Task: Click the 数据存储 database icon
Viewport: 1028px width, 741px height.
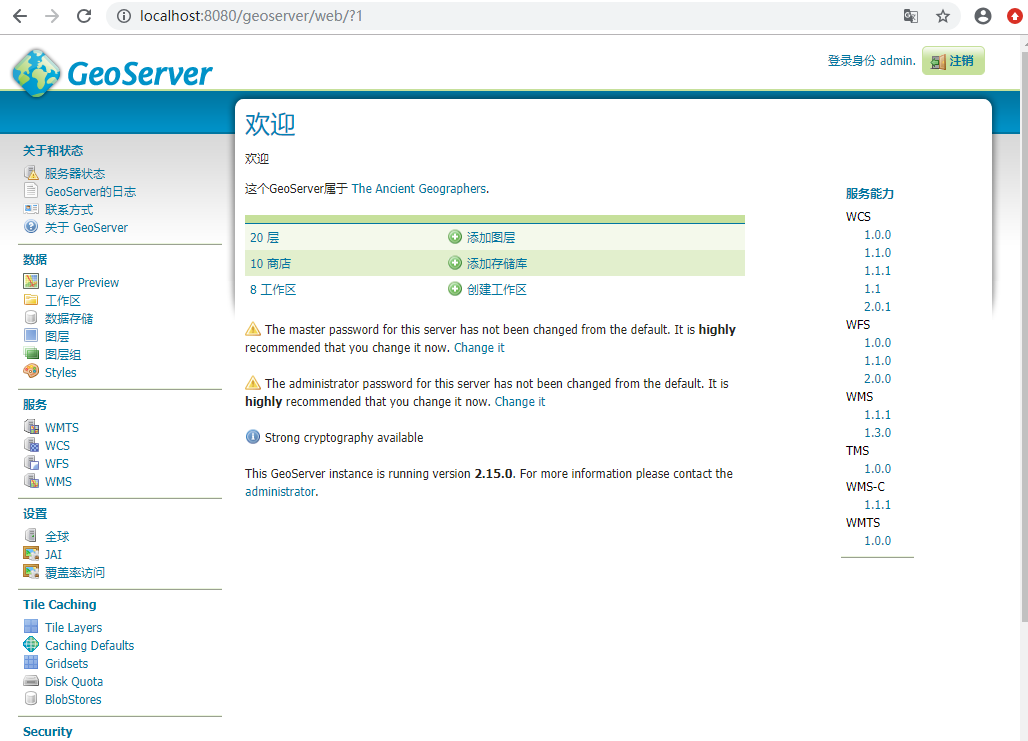Action: [x=31, y=317]
